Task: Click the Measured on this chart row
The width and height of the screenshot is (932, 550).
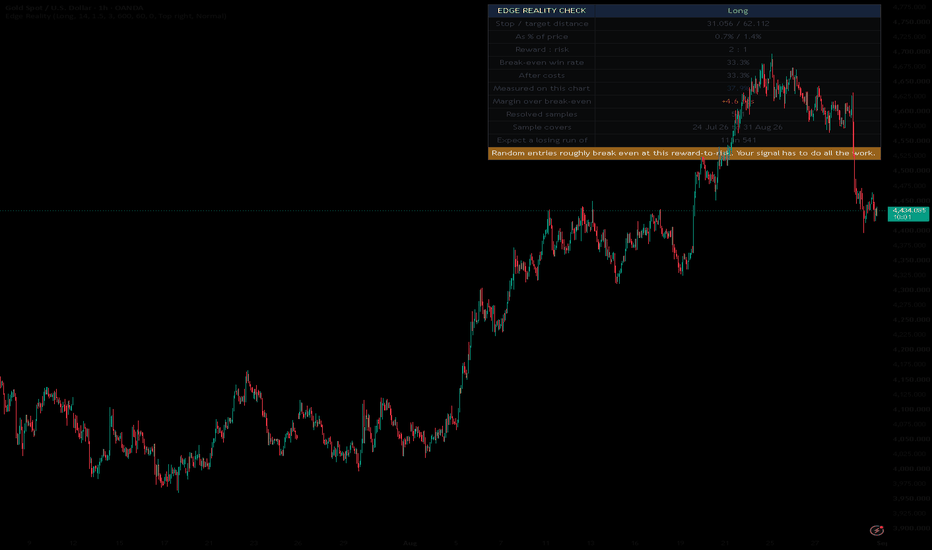Action: coord(684,89)
